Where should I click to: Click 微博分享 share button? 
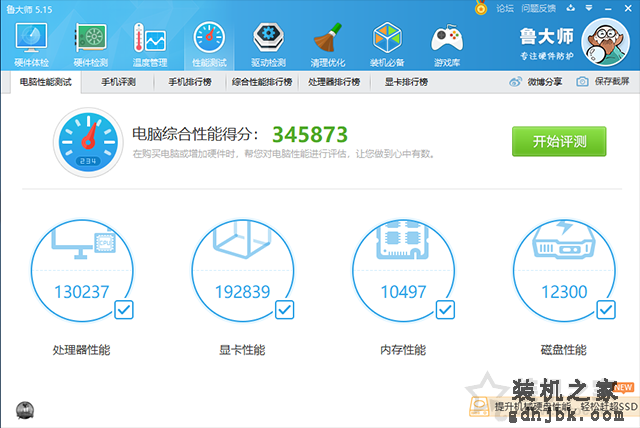pyautogui.click(x=536, y=82)
